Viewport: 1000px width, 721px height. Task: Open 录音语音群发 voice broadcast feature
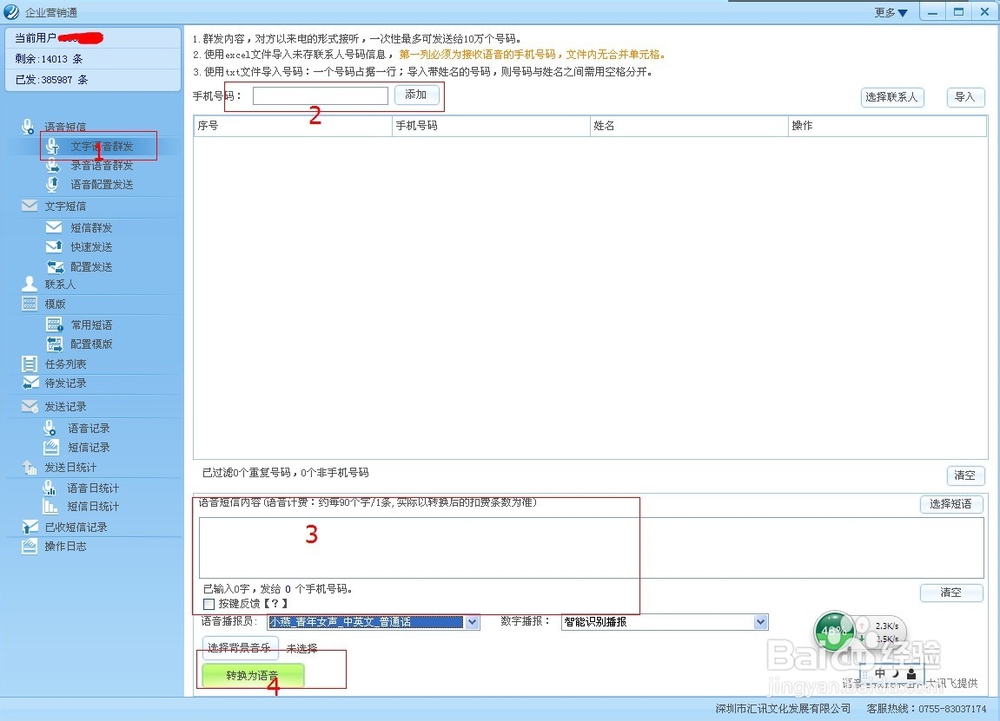[101, 165]
